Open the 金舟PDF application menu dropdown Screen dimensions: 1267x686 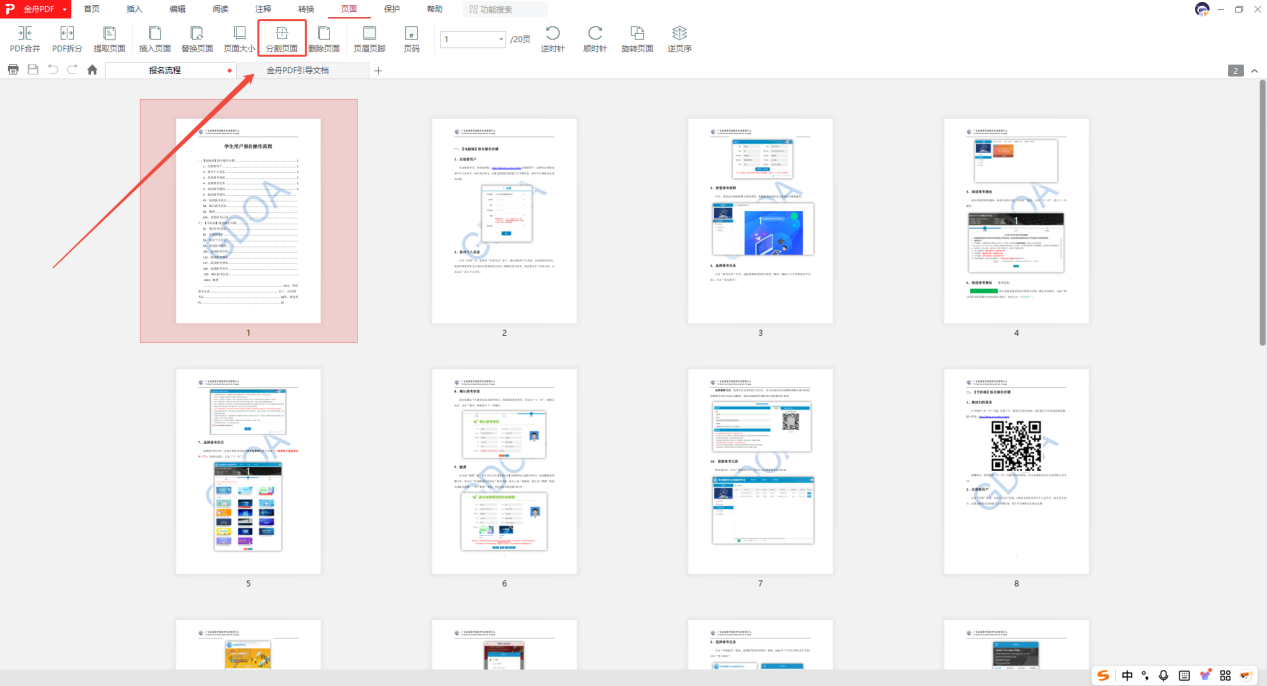36,9
